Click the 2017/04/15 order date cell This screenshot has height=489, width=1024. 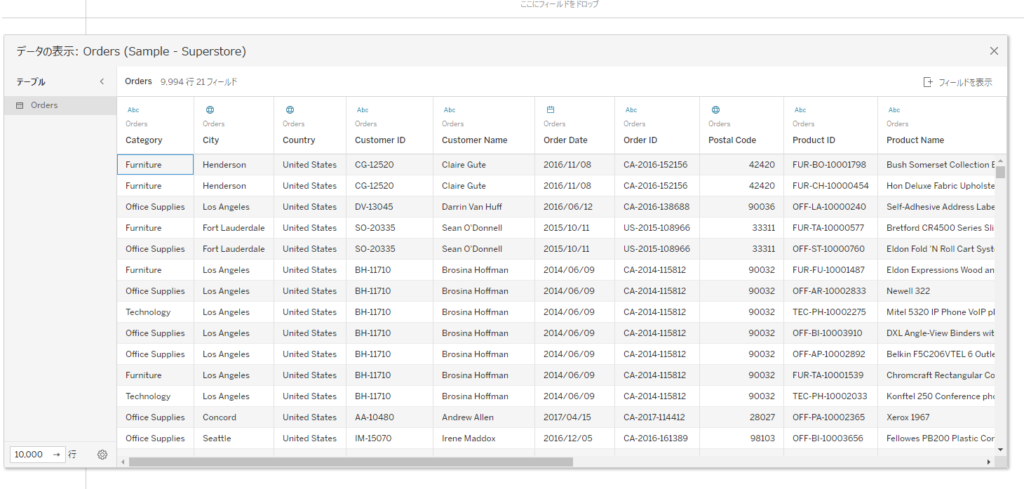575,417
